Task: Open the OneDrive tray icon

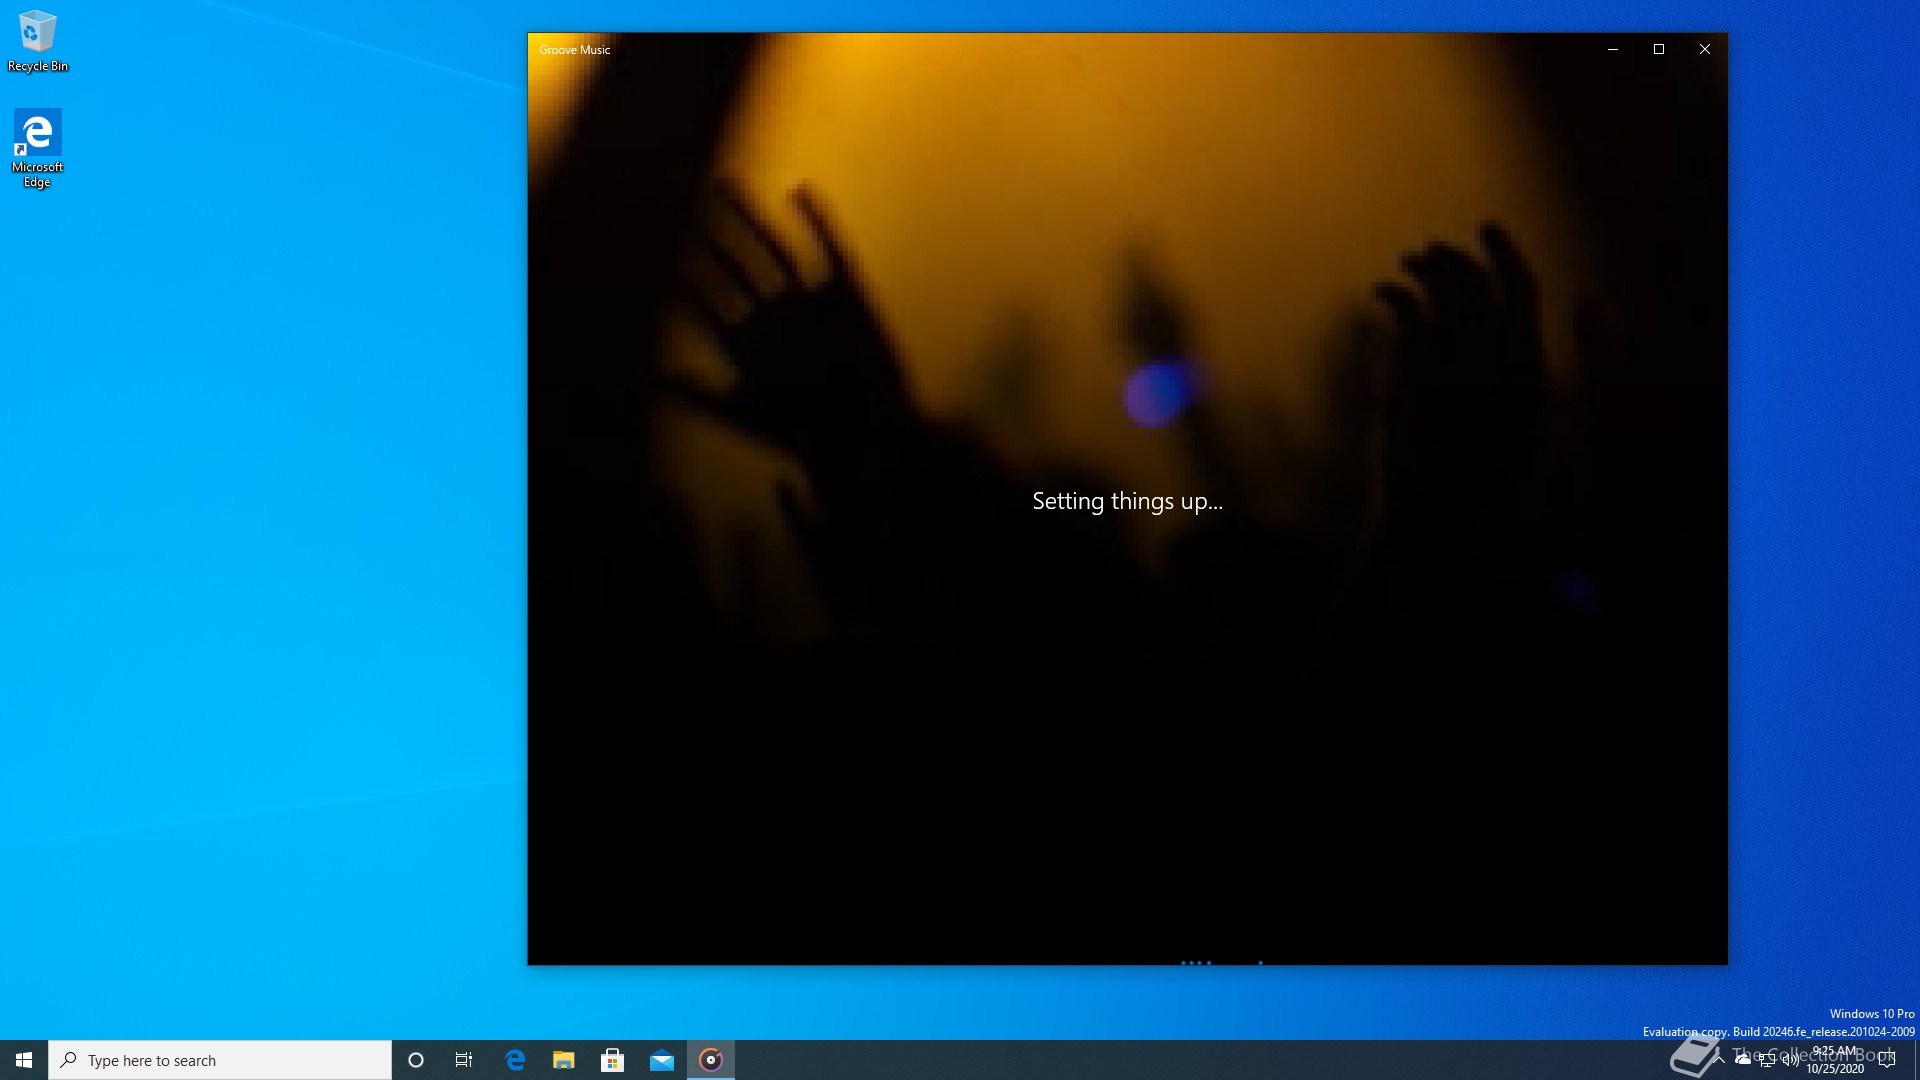Action: (1743, 1060)
